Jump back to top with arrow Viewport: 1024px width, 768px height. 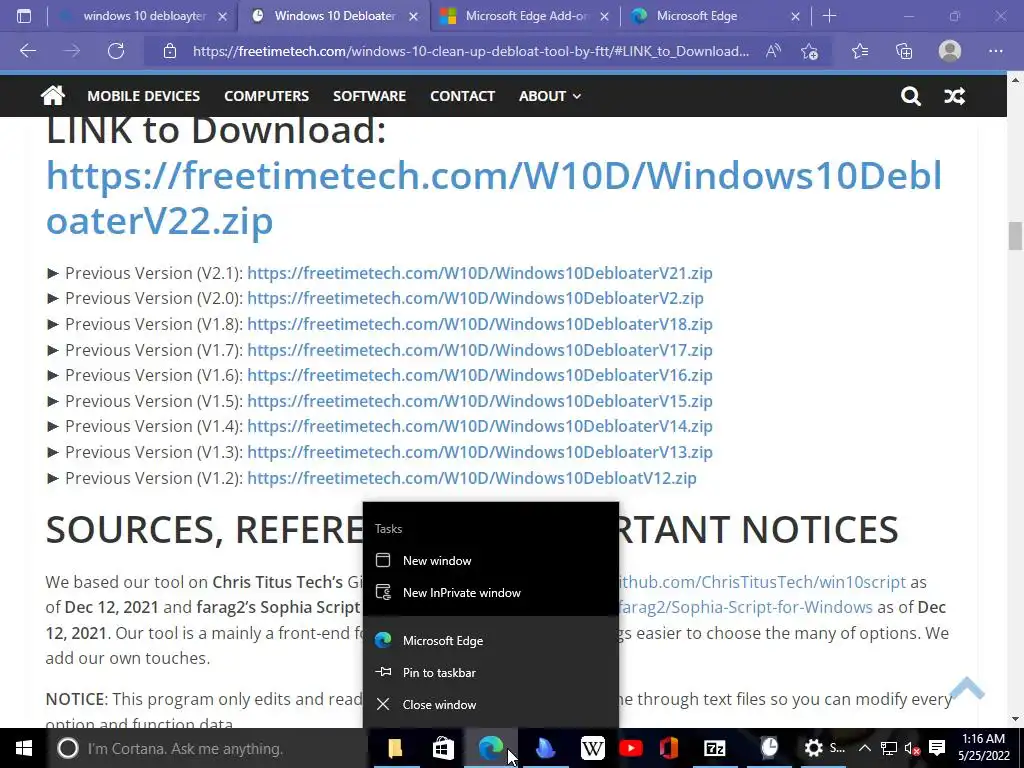point(967,688)
